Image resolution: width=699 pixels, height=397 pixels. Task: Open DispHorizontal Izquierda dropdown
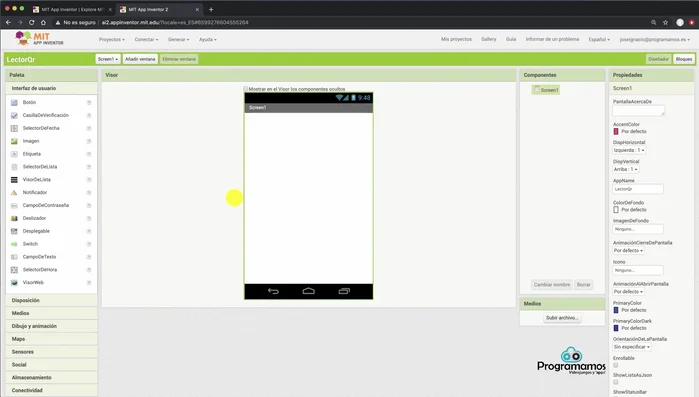tap(629, 150)
